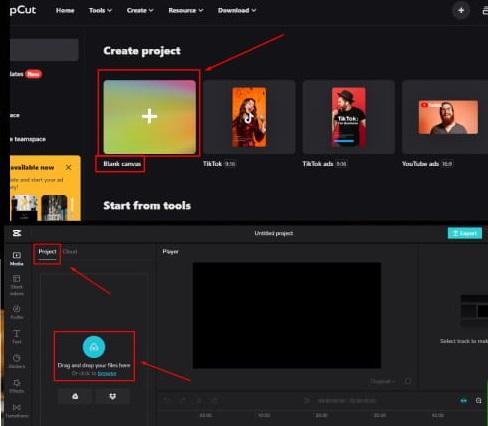
Task: Open the Home menu item
Action: [x=65, y=11]
